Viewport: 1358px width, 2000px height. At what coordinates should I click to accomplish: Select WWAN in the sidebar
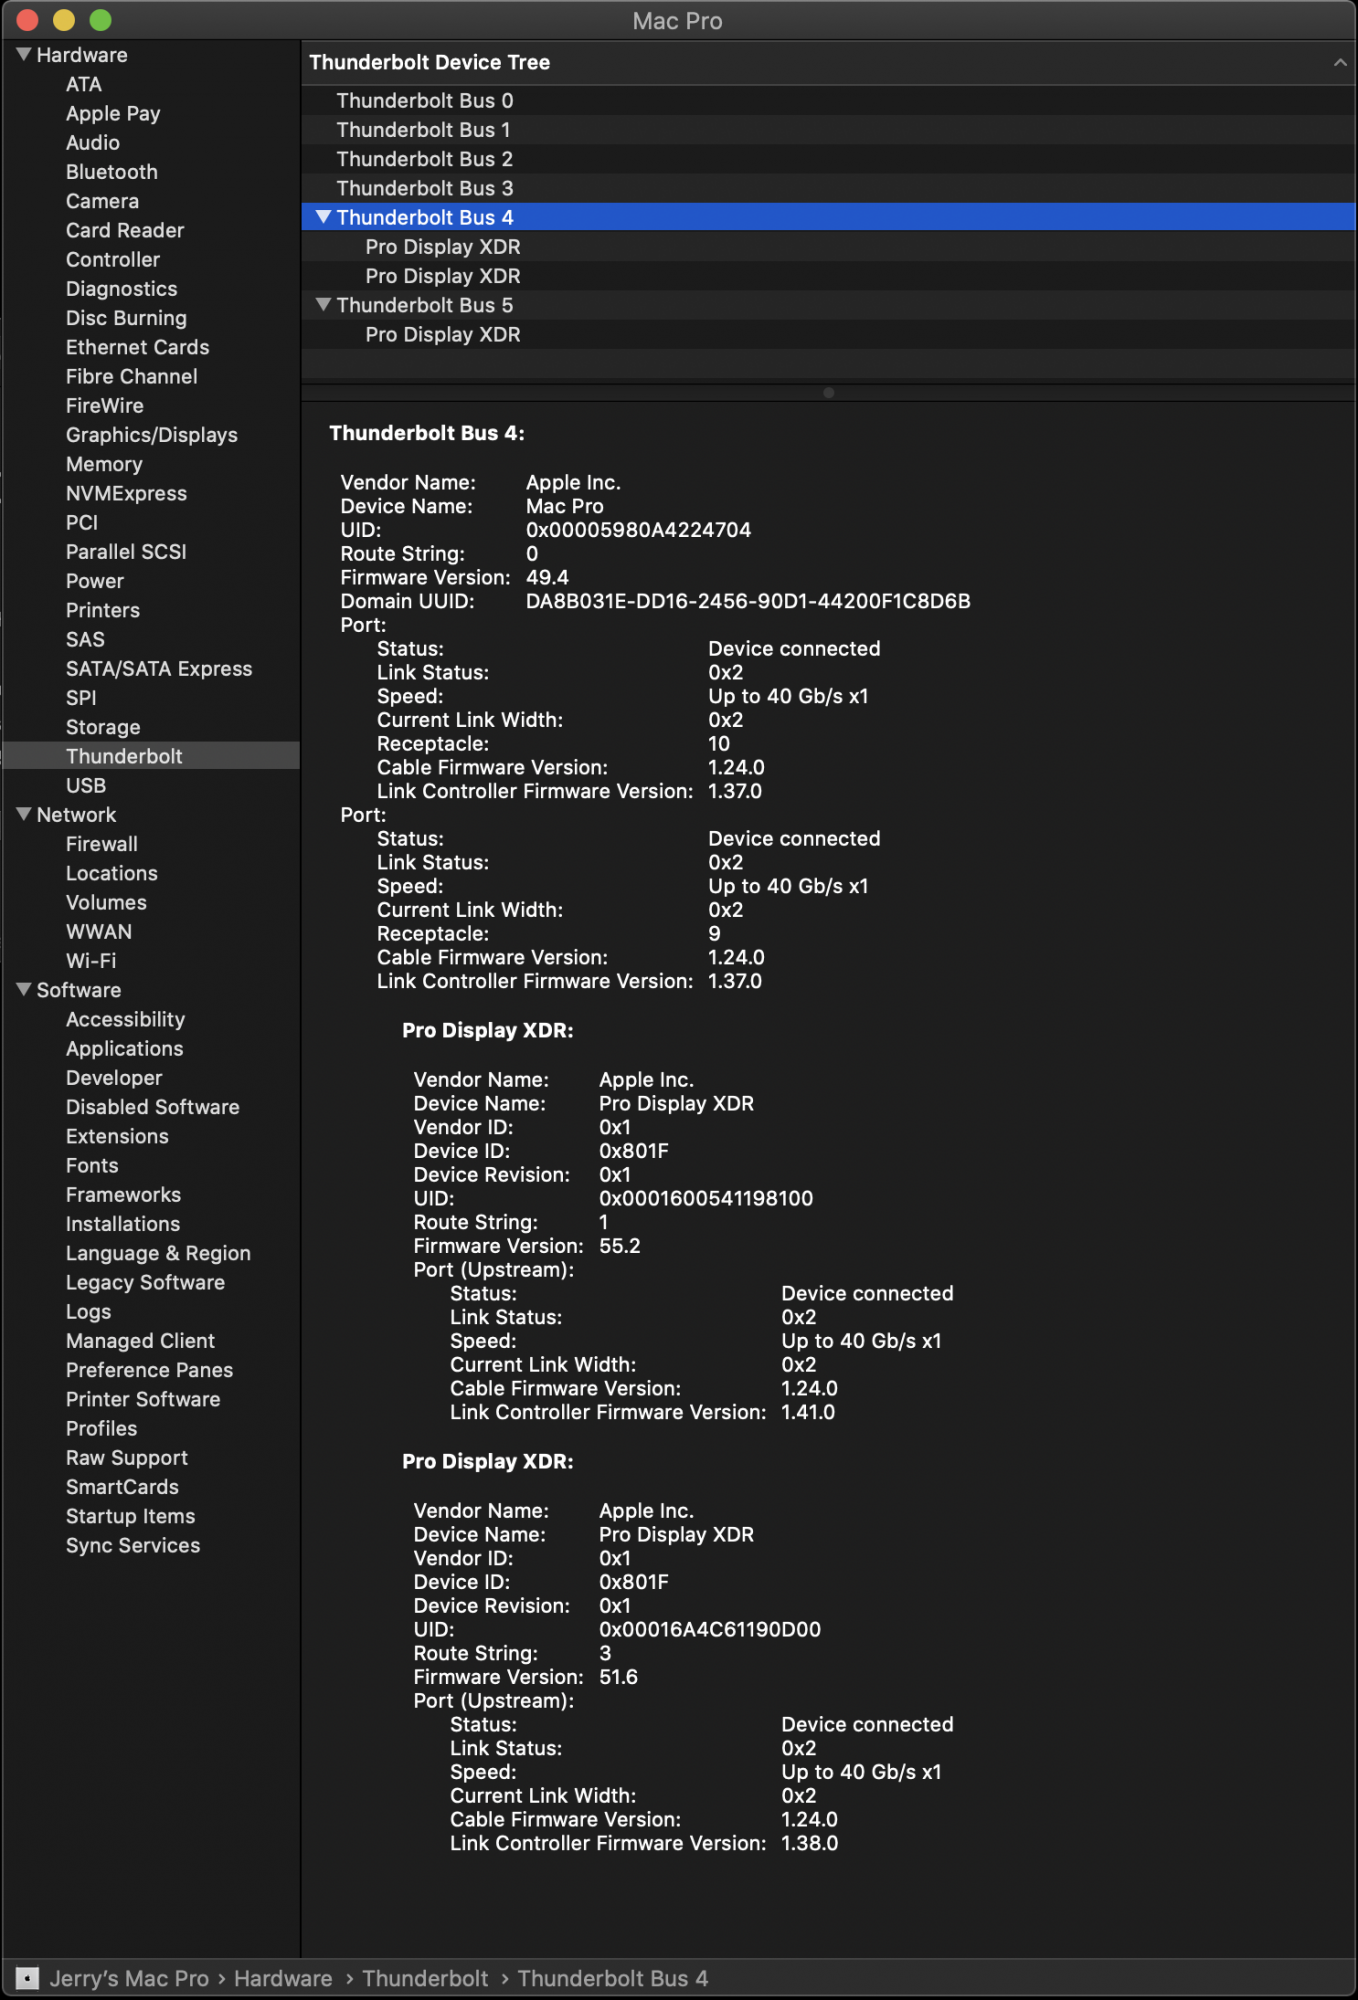(99, 931)
